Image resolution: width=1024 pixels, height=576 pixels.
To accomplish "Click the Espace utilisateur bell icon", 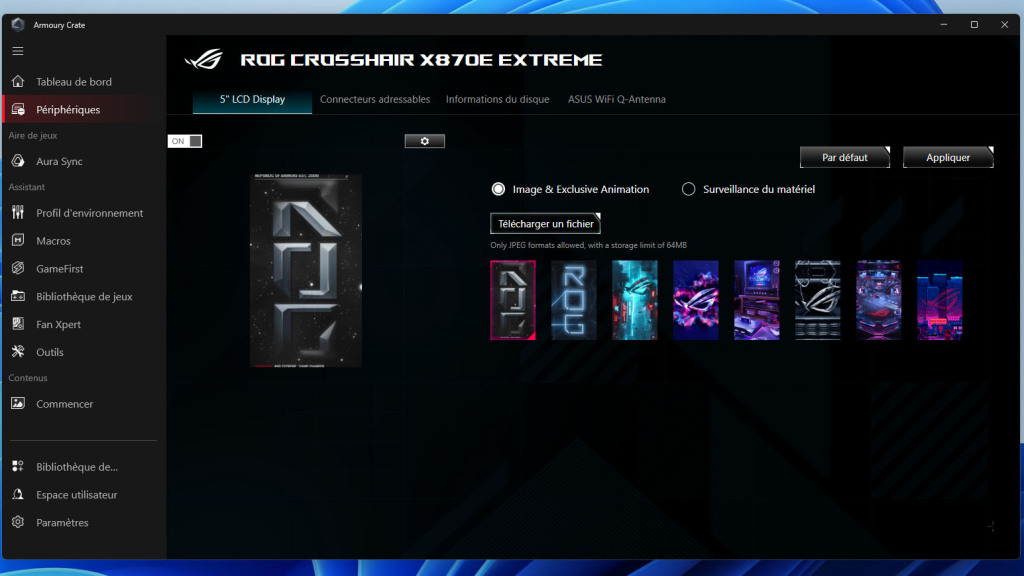I will (18, 494).
